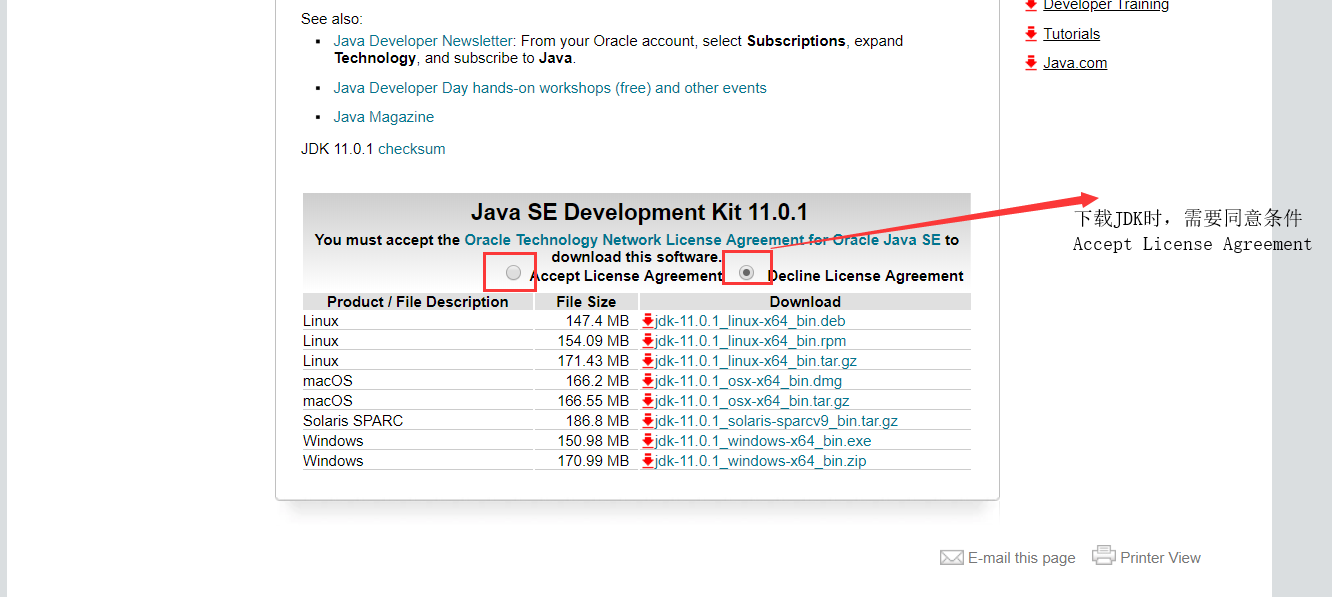Click red arrow icon beside Java.com

(1031, 63)
